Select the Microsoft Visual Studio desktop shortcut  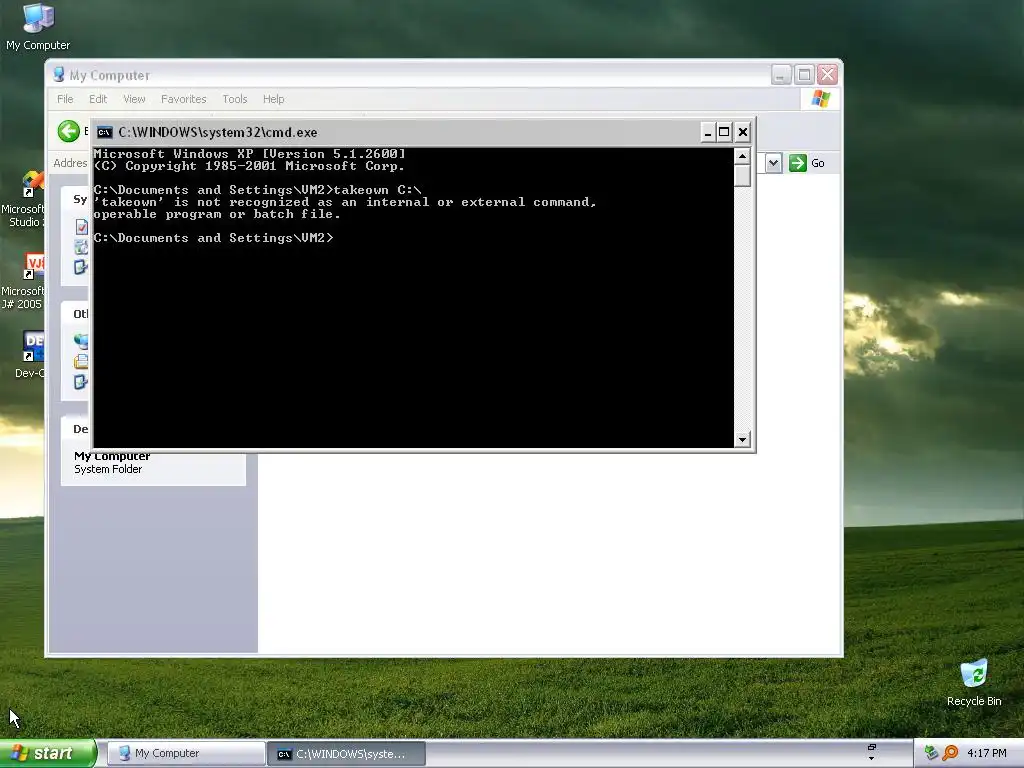pyautogui.click(x=24, y=199)
